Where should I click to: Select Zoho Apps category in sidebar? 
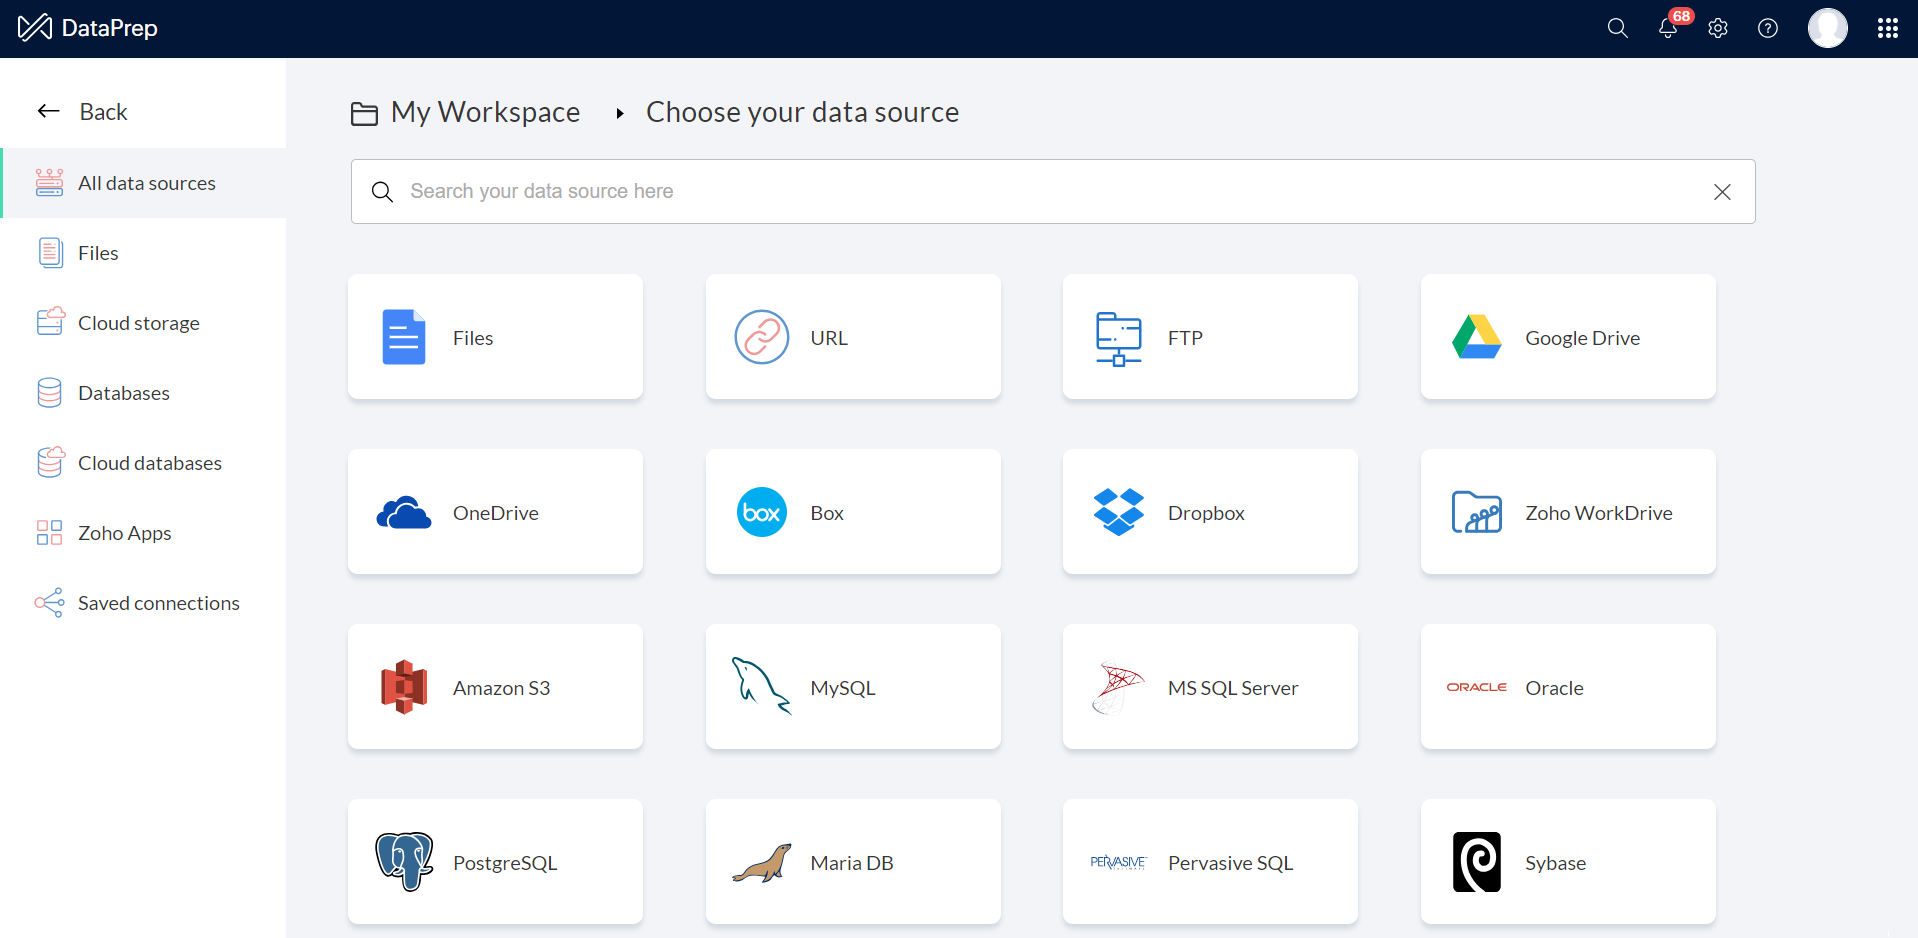click(144, 533)
